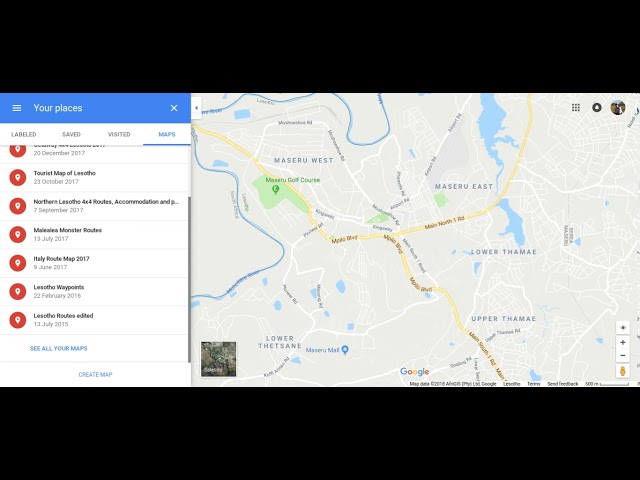Open the hamburger menu in Your places
This screenshot has height=480, width=640.
pos(17,108)
